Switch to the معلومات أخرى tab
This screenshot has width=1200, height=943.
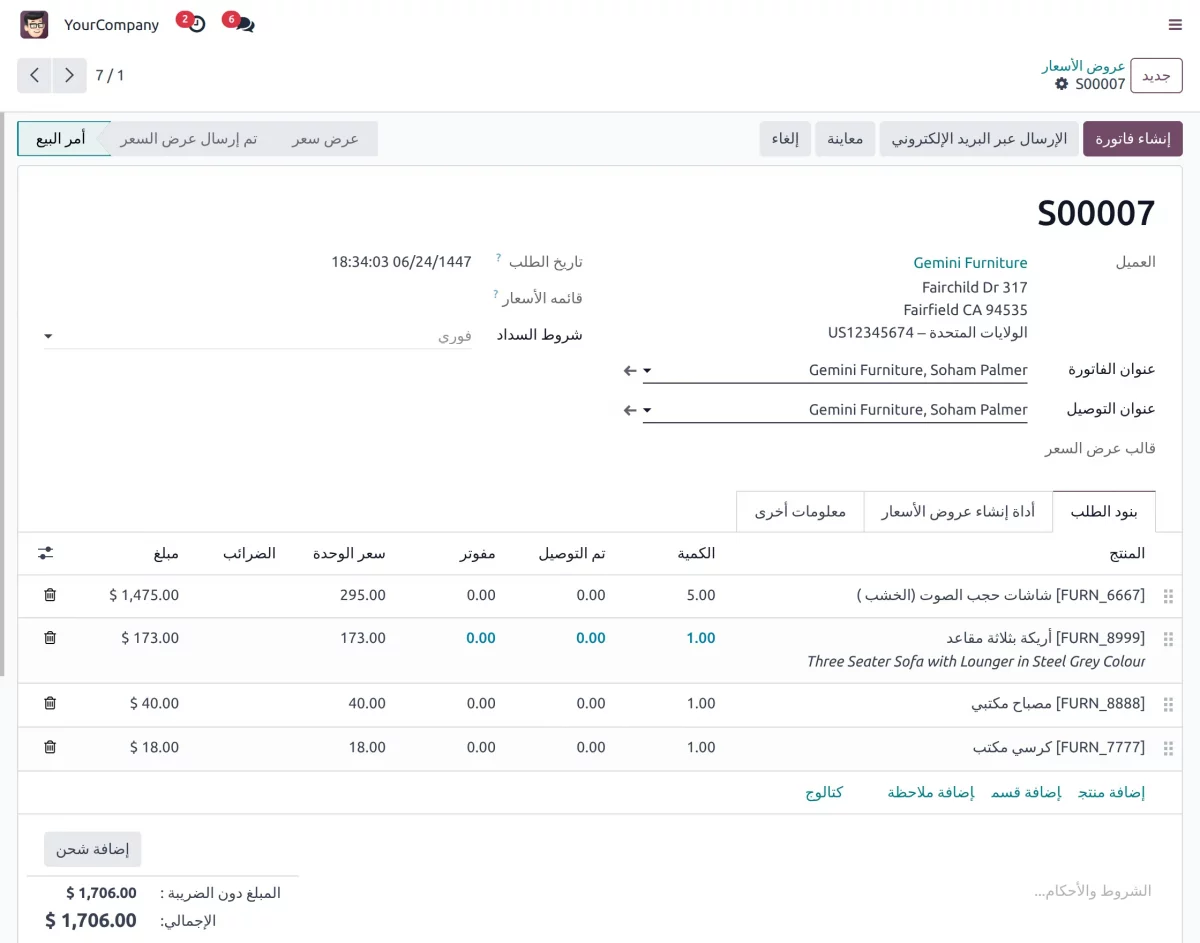(799, 511)
